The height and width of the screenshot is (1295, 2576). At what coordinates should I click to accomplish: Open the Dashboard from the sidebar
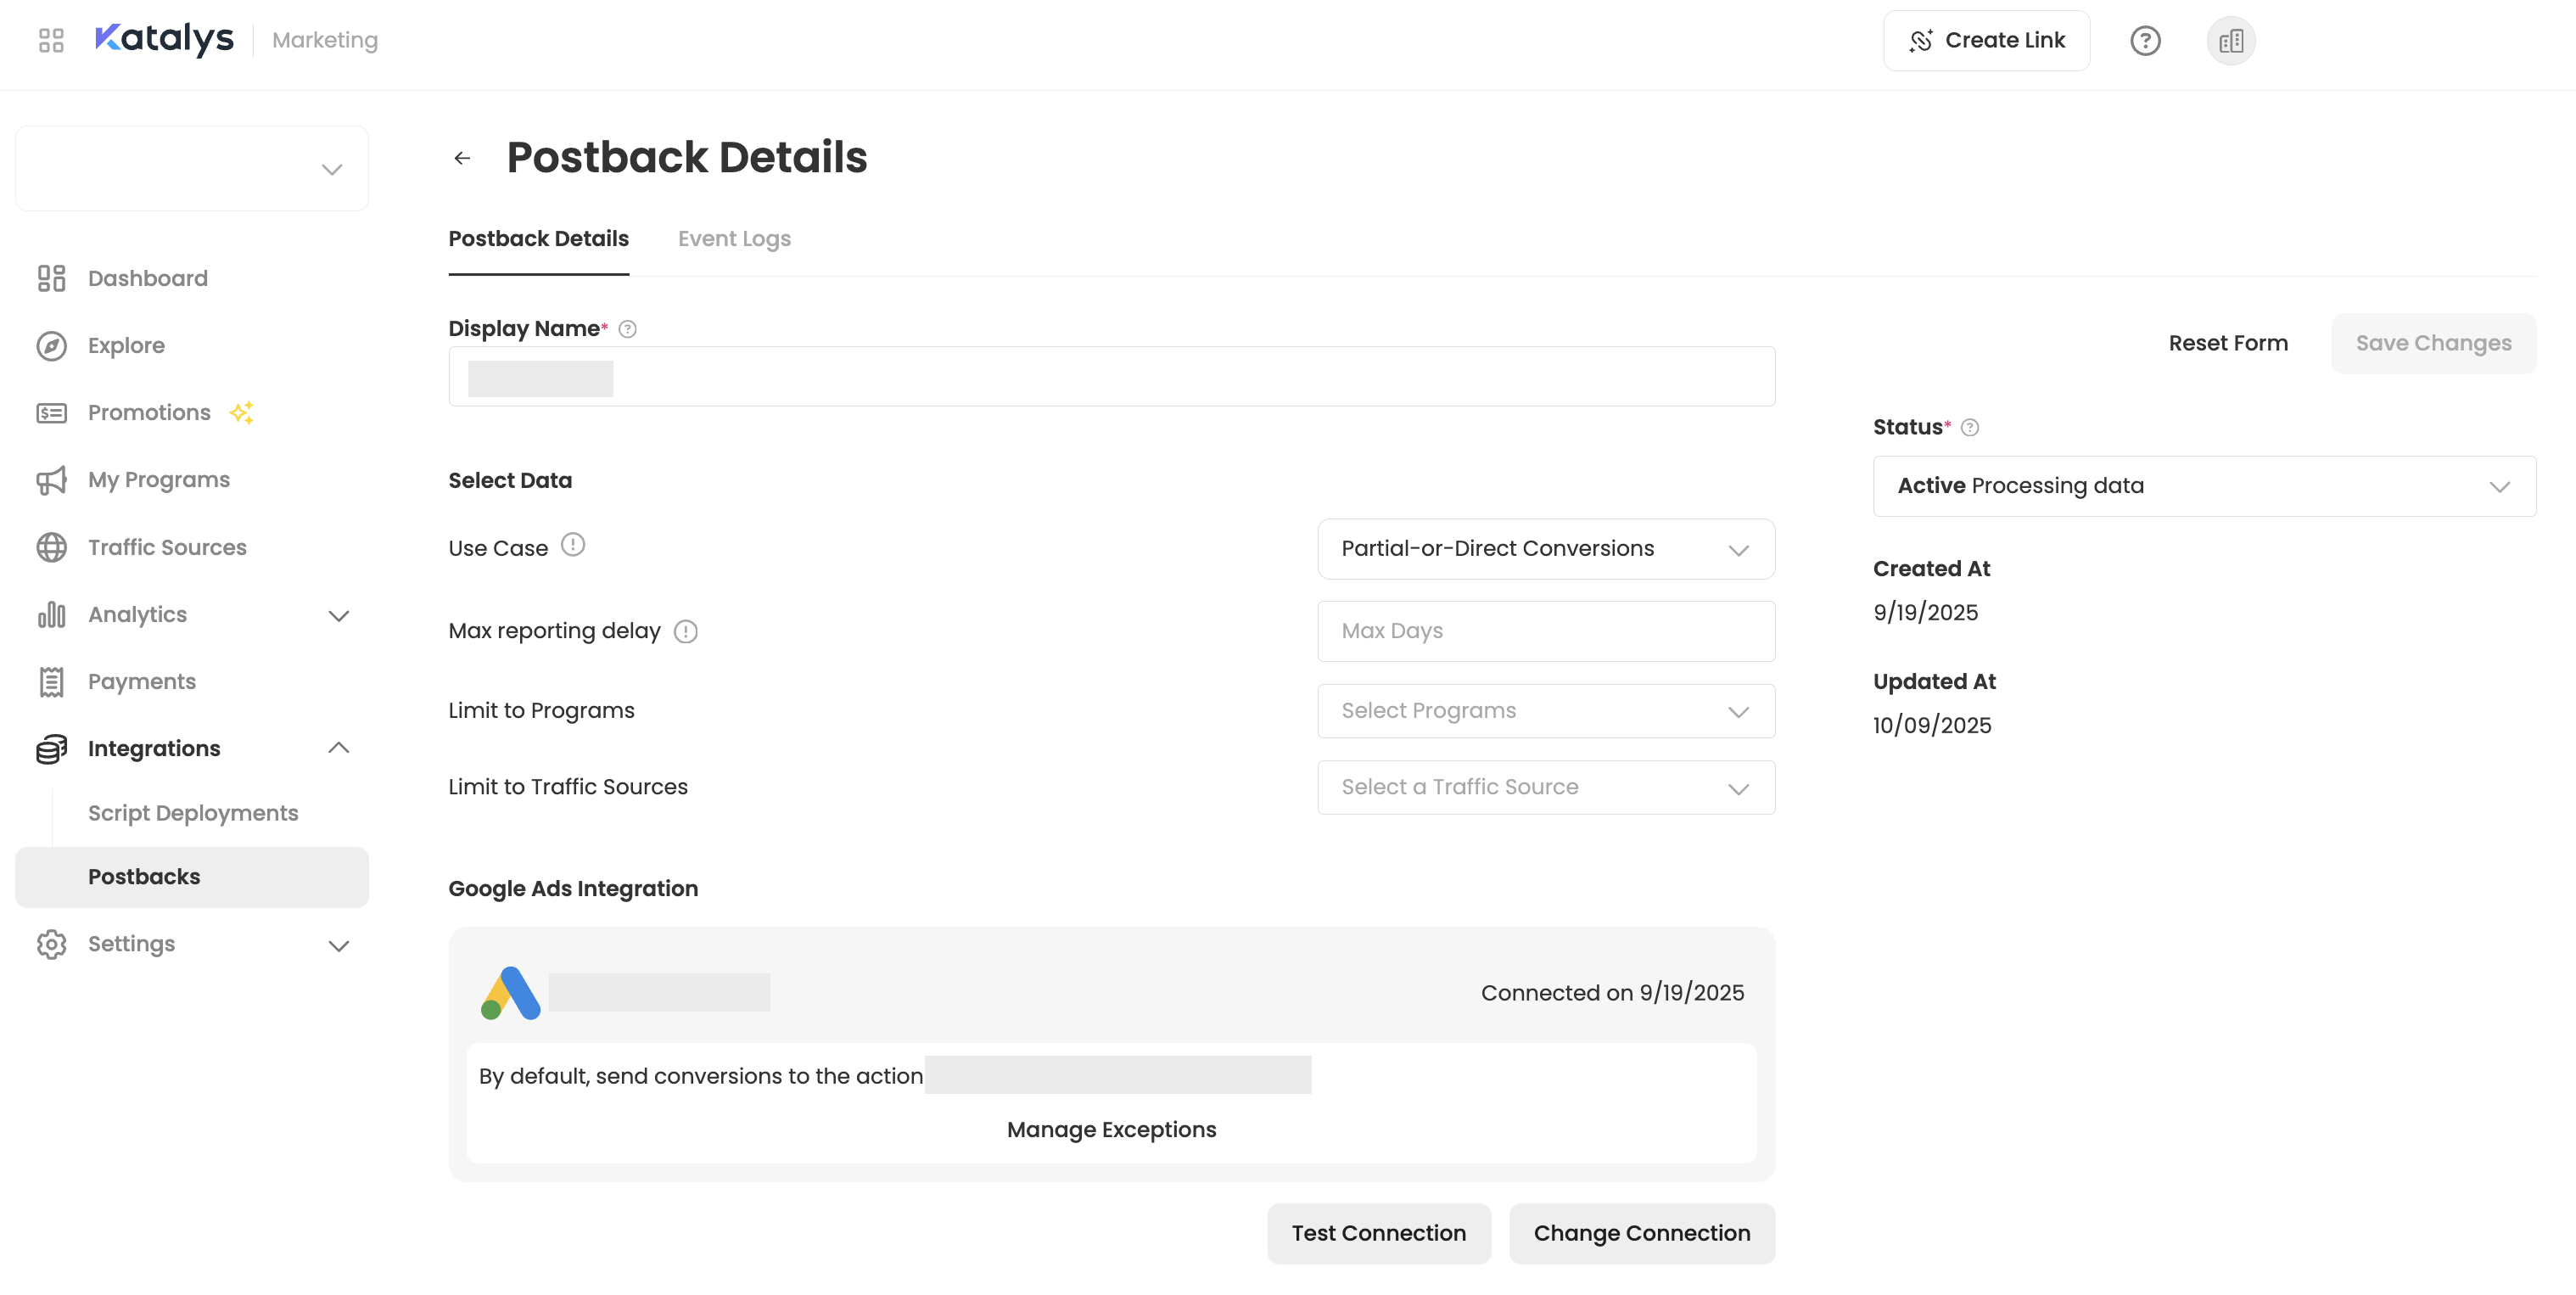point(147,278)
